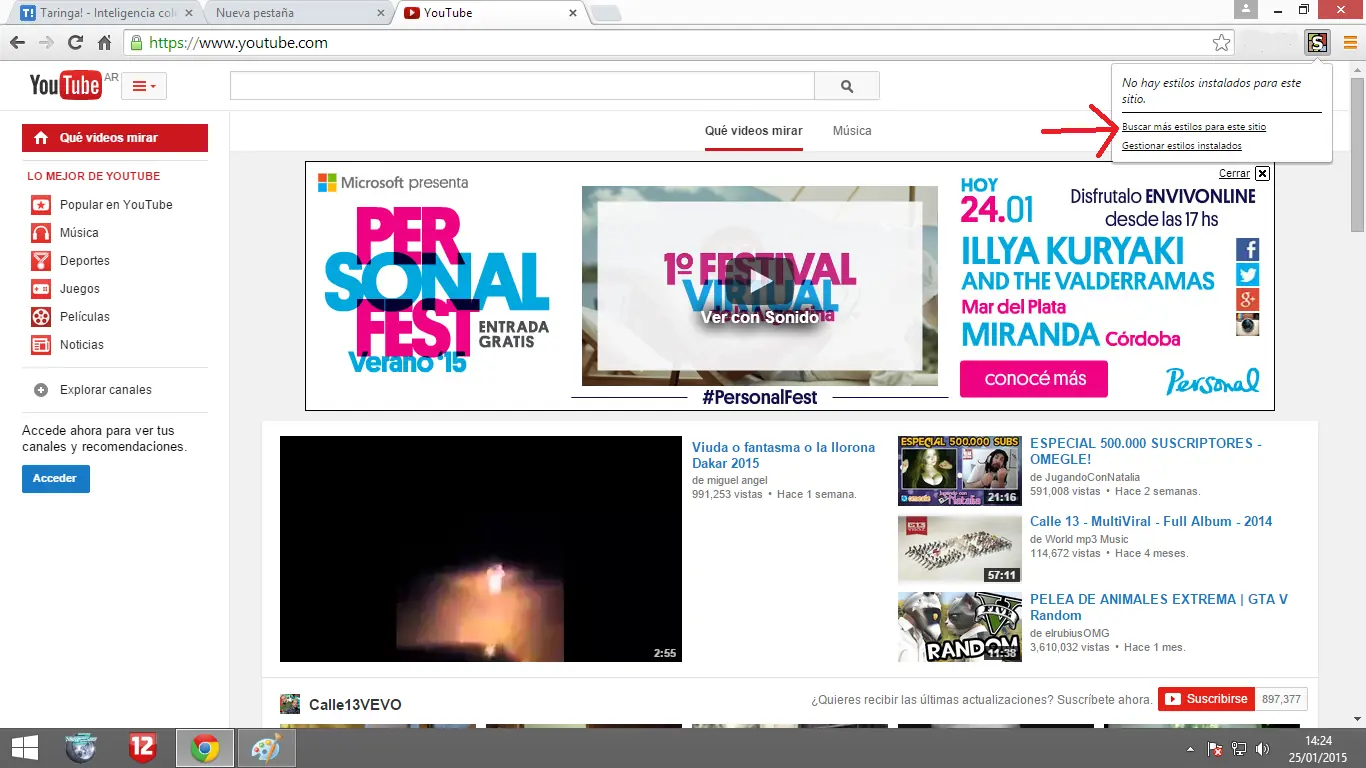
Task: Click the Chrome user profile button
Action: [x=1245, y=9]
